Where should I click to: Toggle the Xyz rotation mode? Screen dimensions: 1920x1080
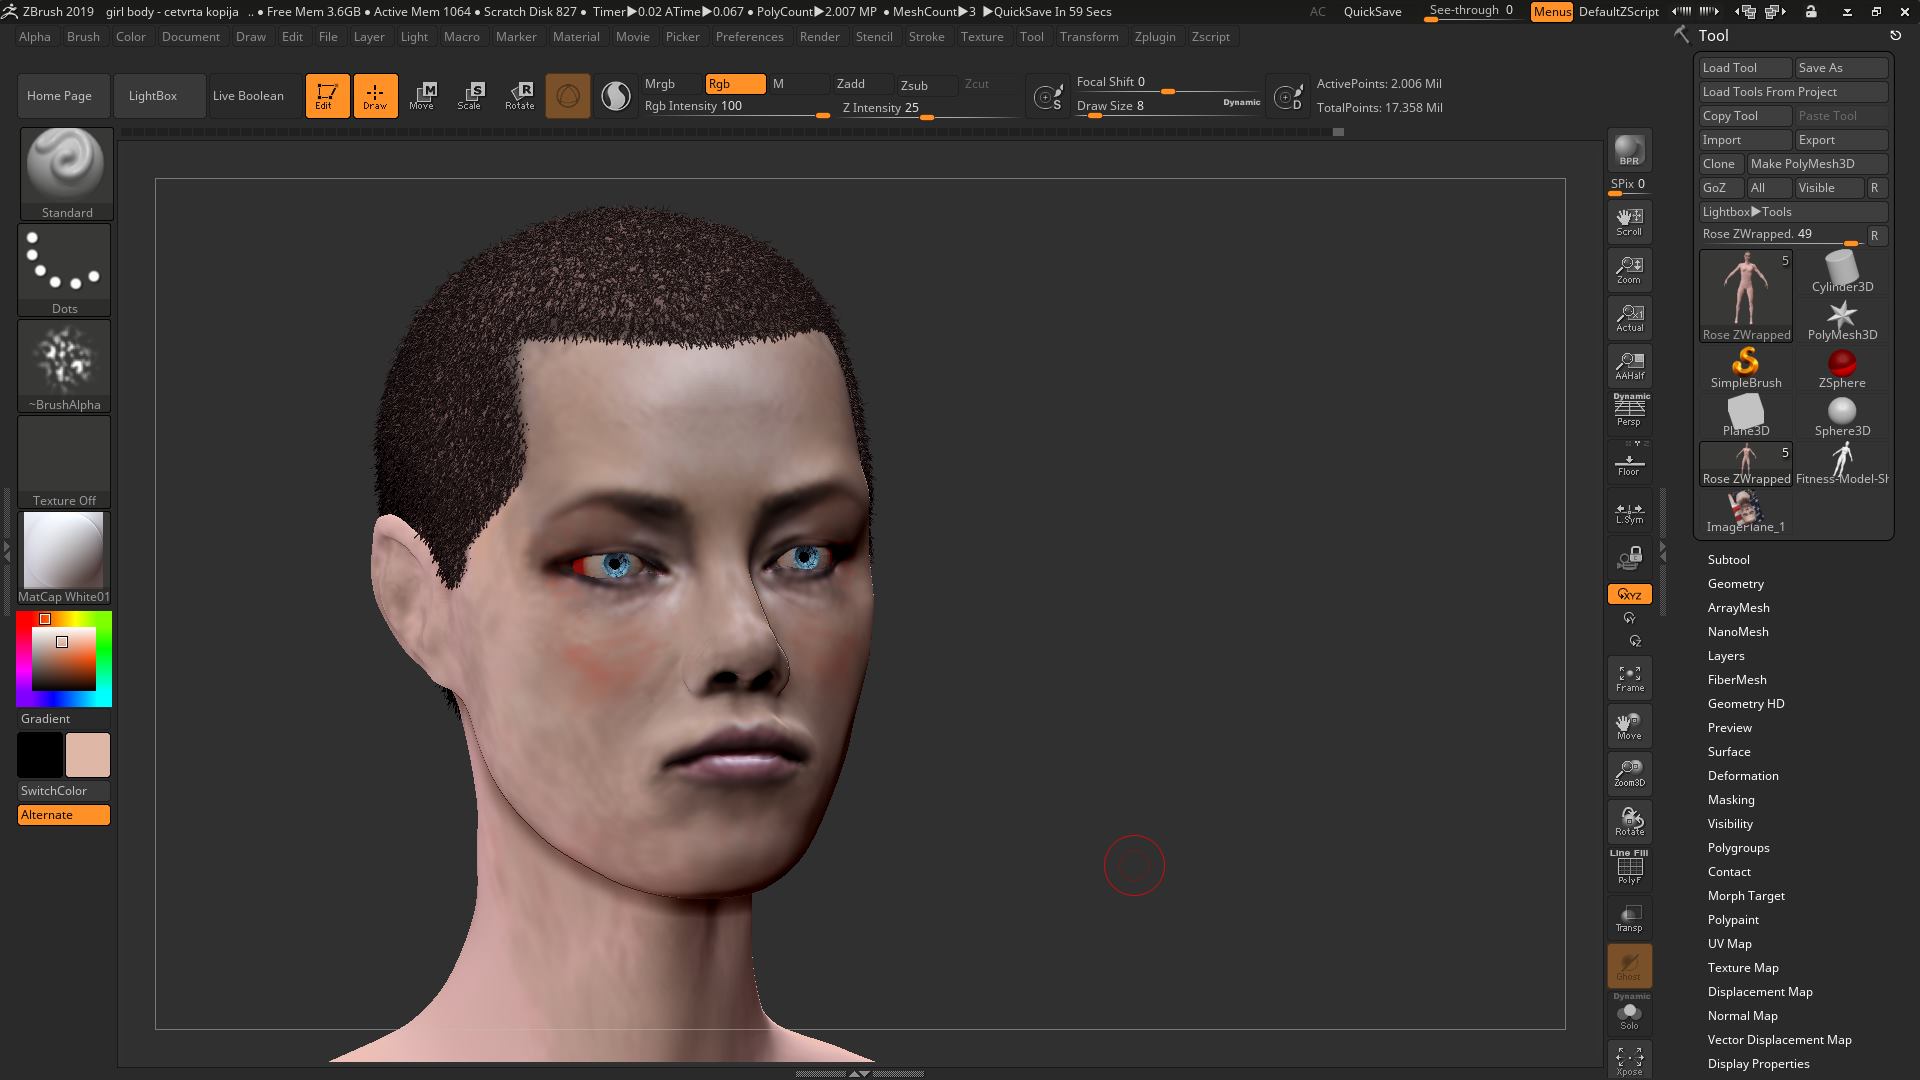[1629, 594]
